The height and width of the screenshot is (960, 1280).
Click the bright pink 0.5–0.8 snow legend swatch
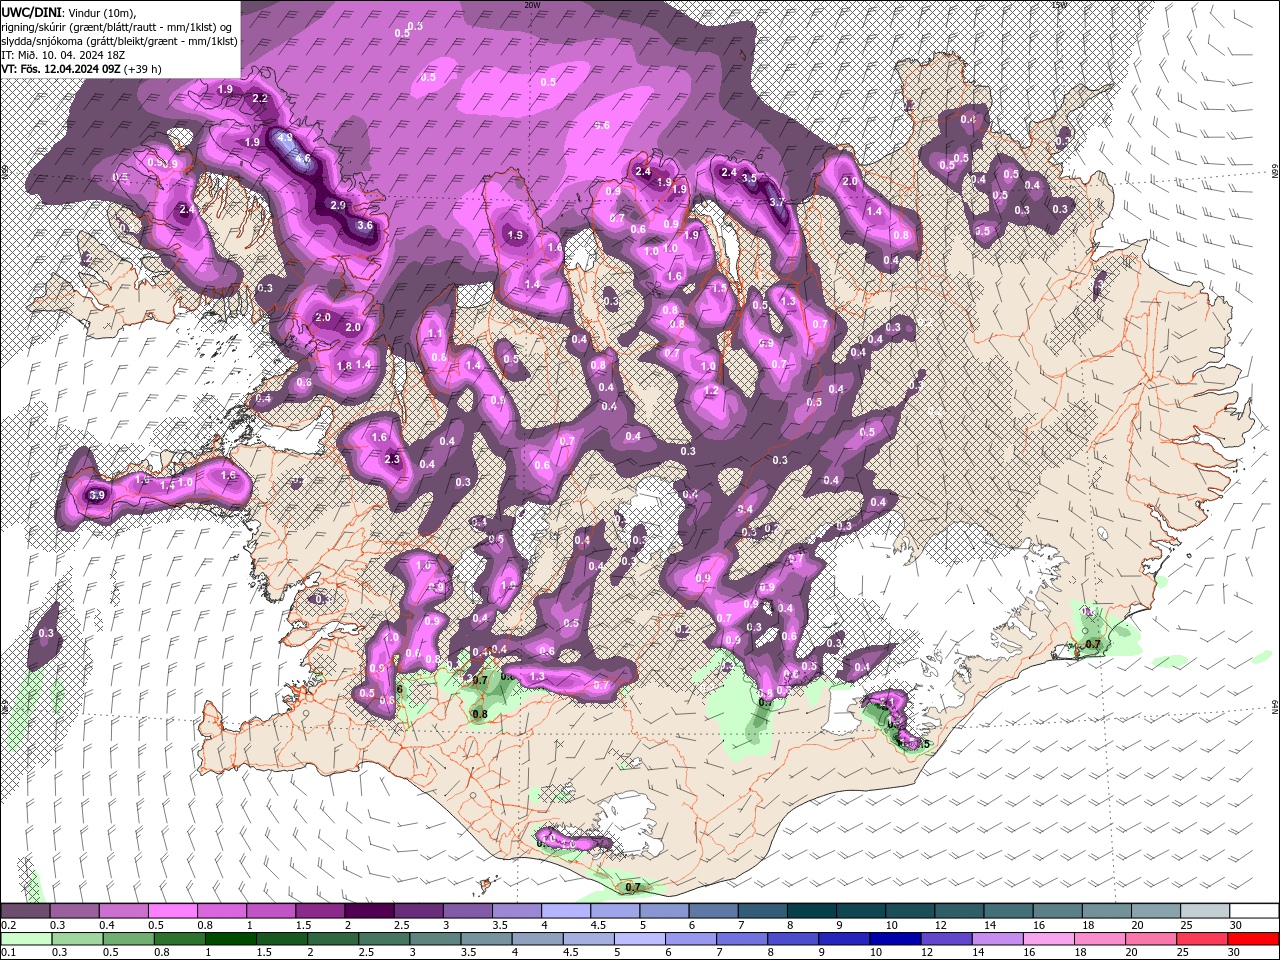pyautogui.click(x=172, y=911)
